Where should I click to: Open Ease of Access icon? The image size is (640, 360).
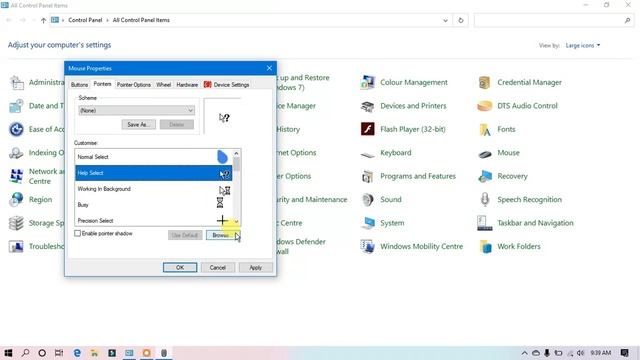pos(16,129)
